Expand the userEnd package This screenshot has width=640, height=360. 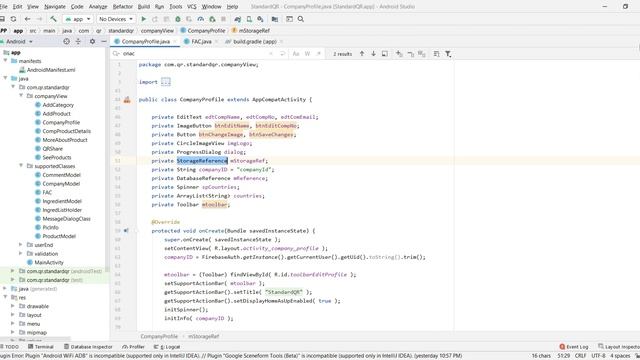click(21, 244)
